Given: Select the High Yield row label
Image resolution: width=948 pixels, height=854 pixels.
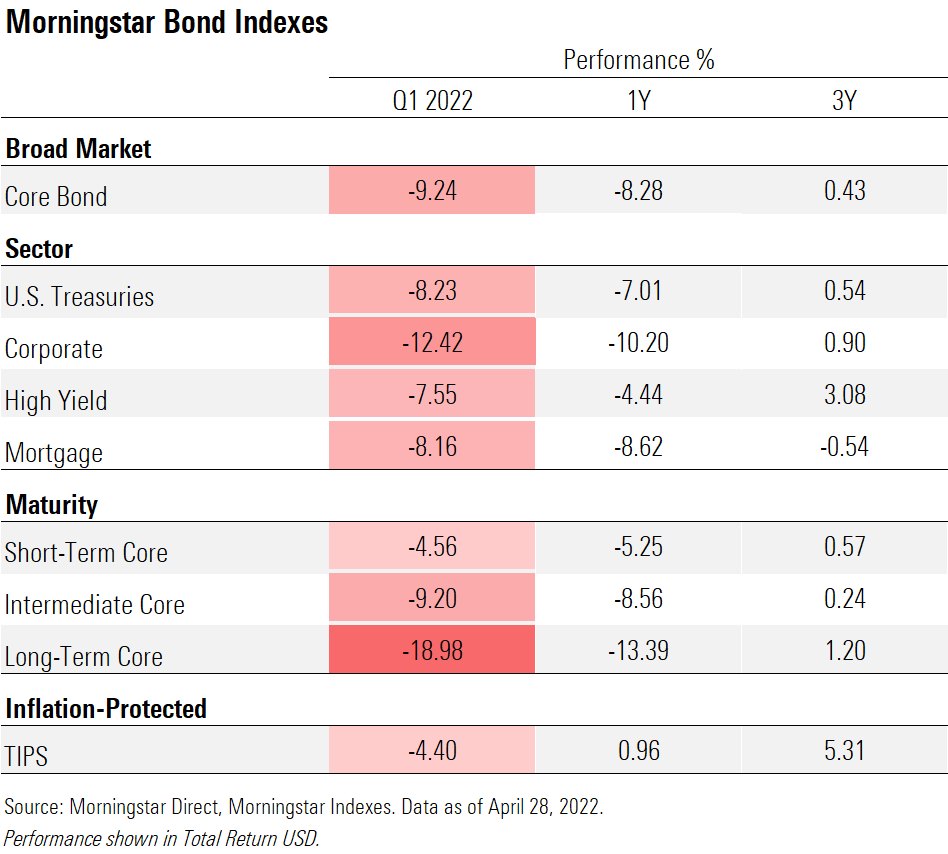Looking at the screenshot, I should pyautogui.click(x=56, y=400).
